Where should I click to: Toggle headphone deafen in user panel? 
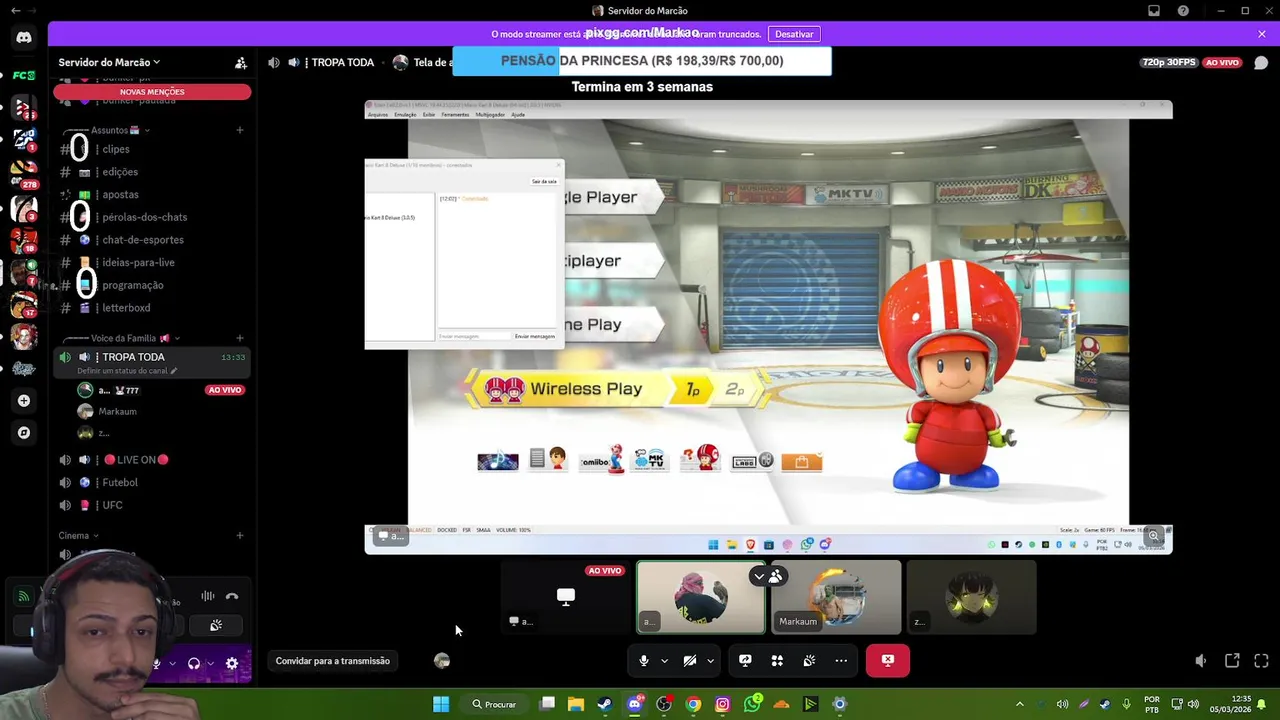click(x=194, y=663)
